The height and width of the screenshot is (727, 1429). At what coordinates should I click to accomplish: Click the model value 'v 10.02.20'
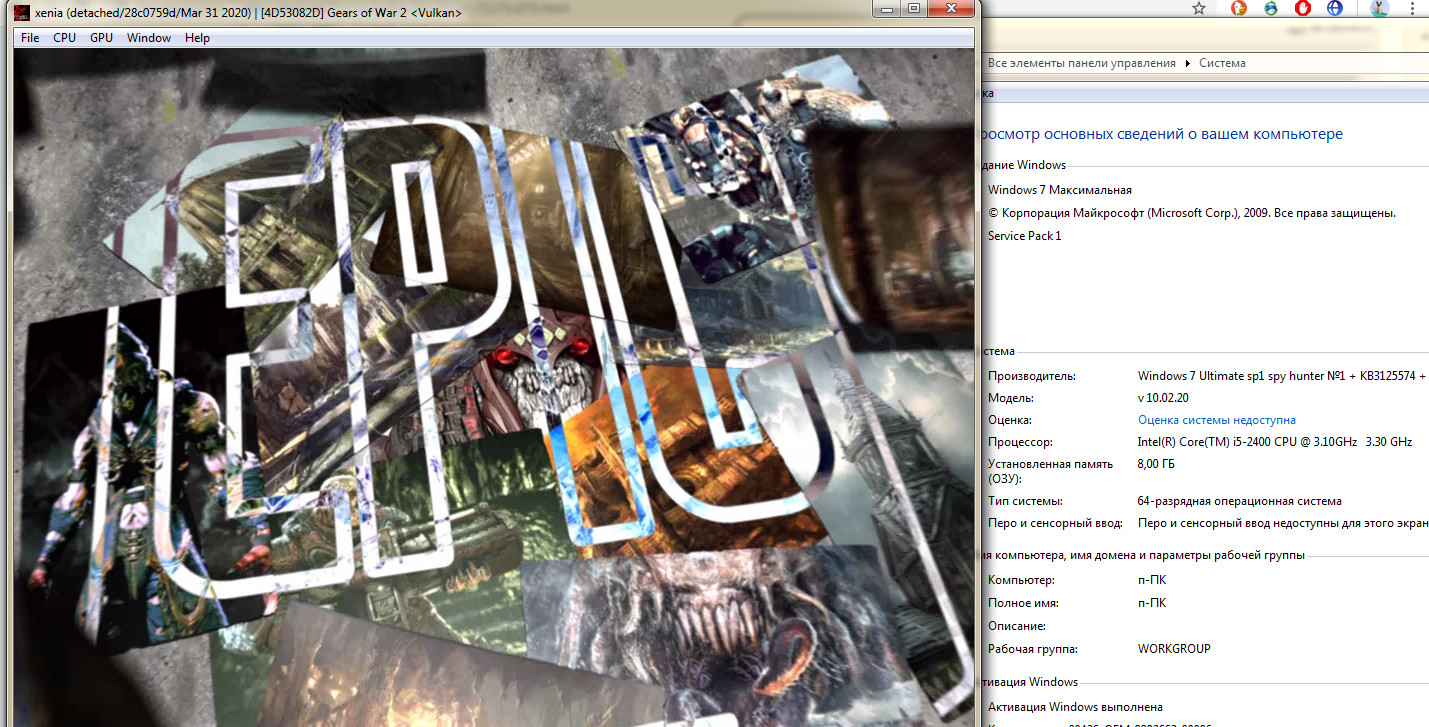pos(1163,398)
